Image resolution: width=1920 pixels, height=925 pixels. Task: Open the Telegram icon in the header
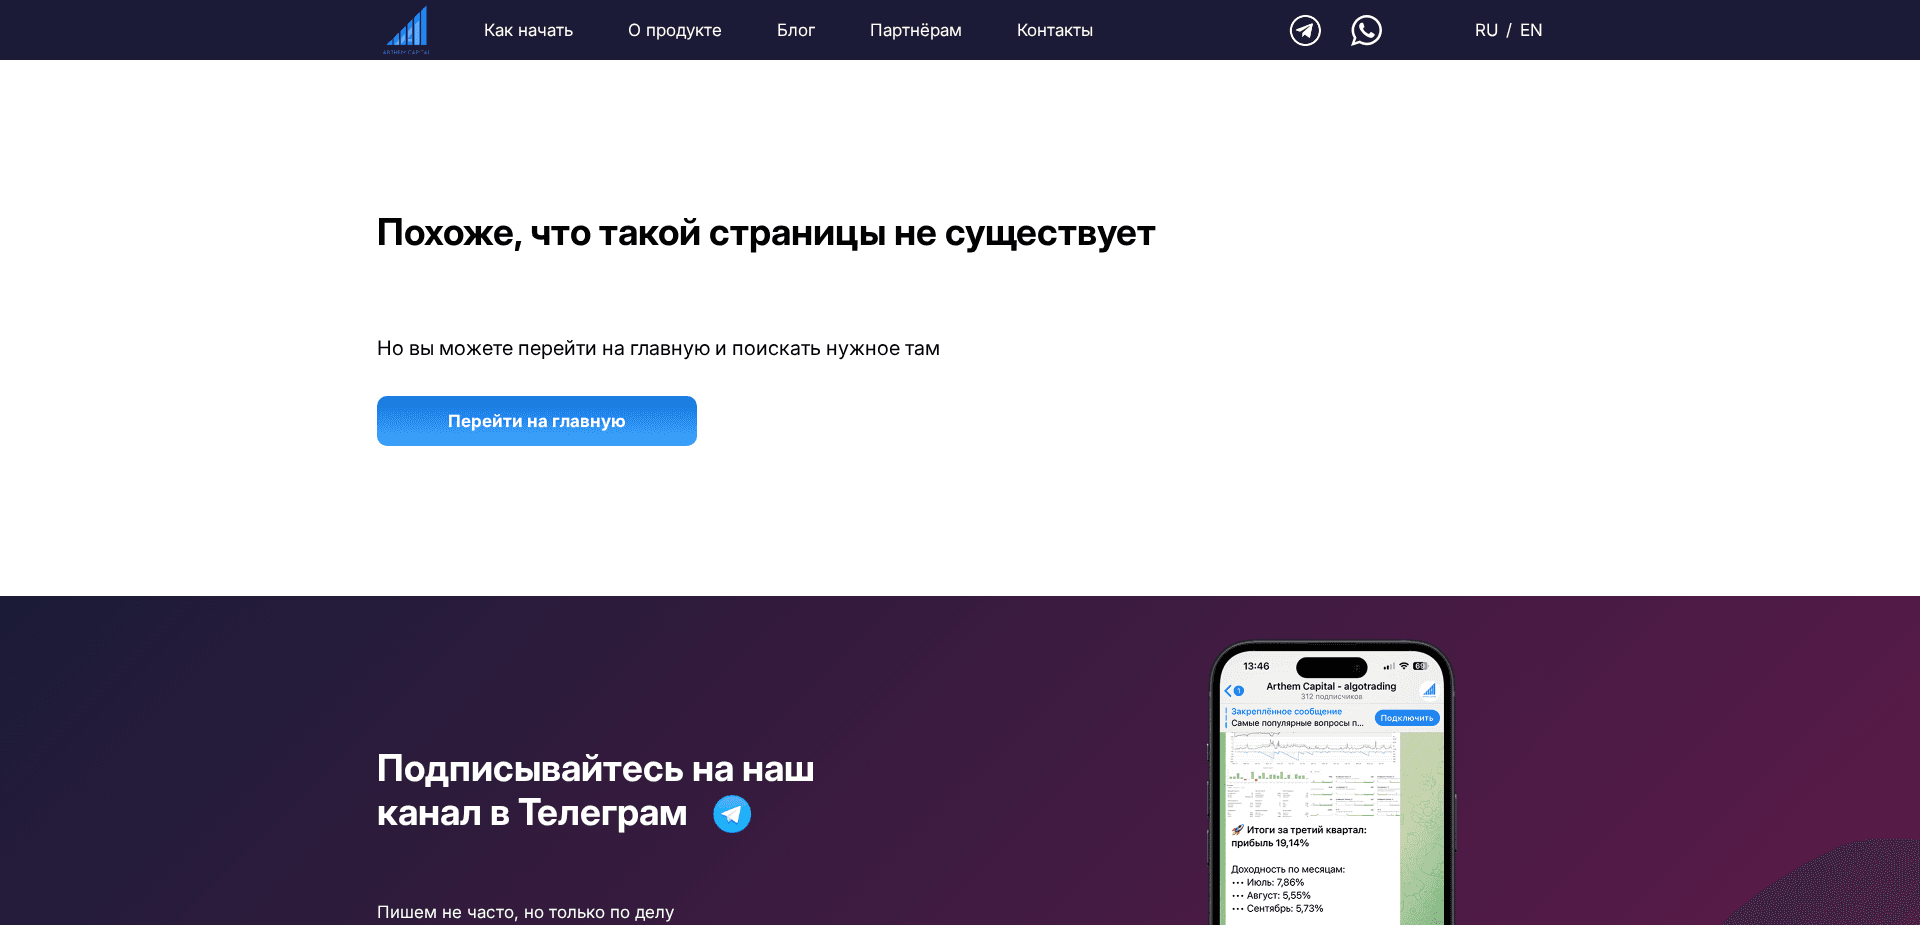point(1304,30)
